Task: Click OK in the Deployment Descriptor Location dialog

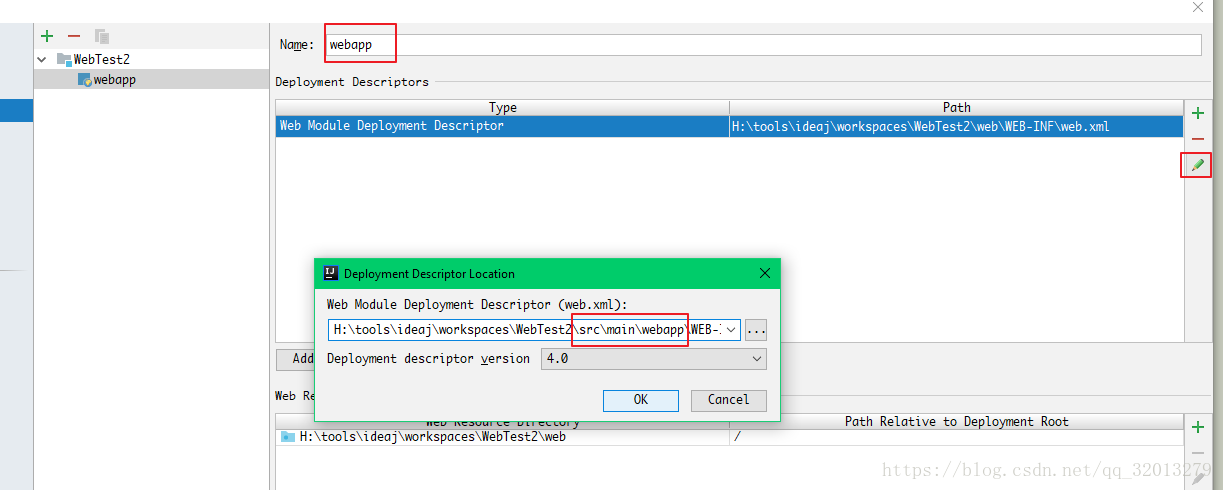Action: coord(641,400)
